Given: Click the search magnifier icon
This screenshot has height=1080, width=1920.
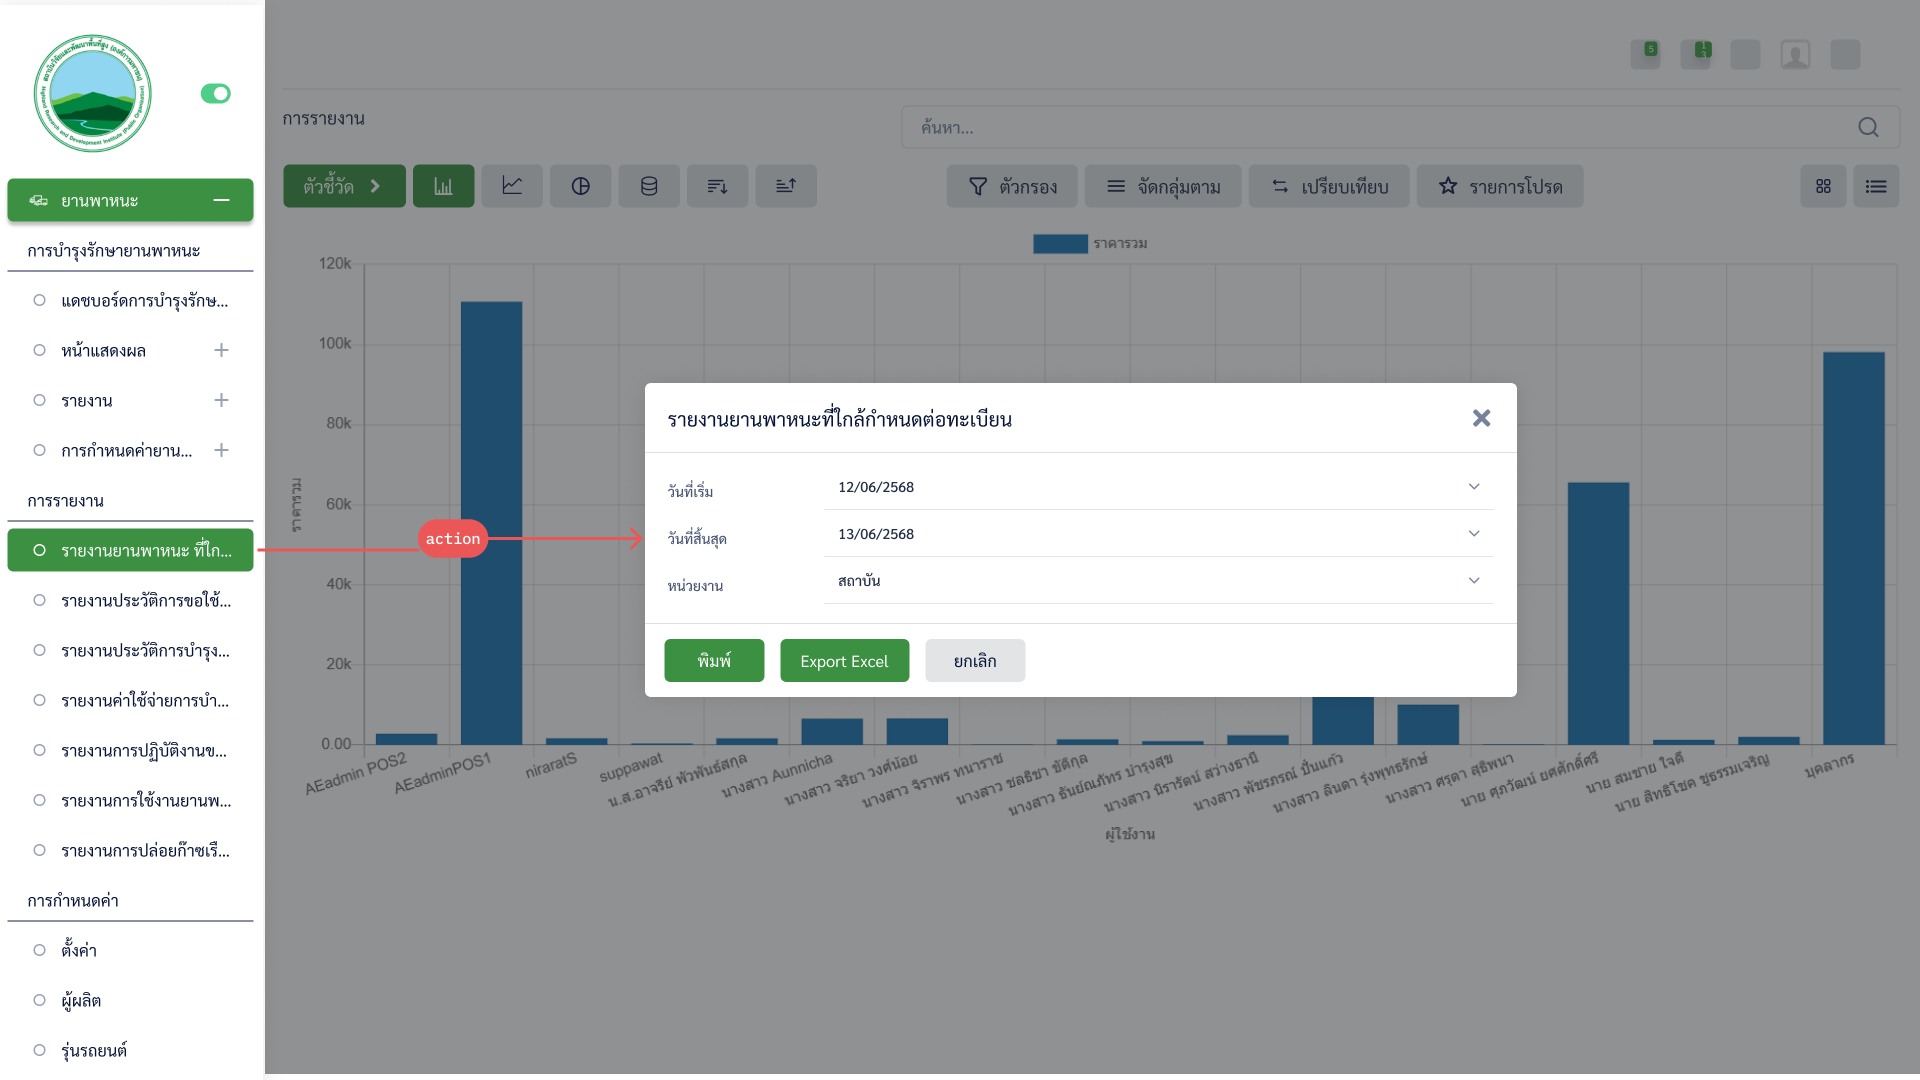Looking at the screenshot, I should (x=1868, y=127).
